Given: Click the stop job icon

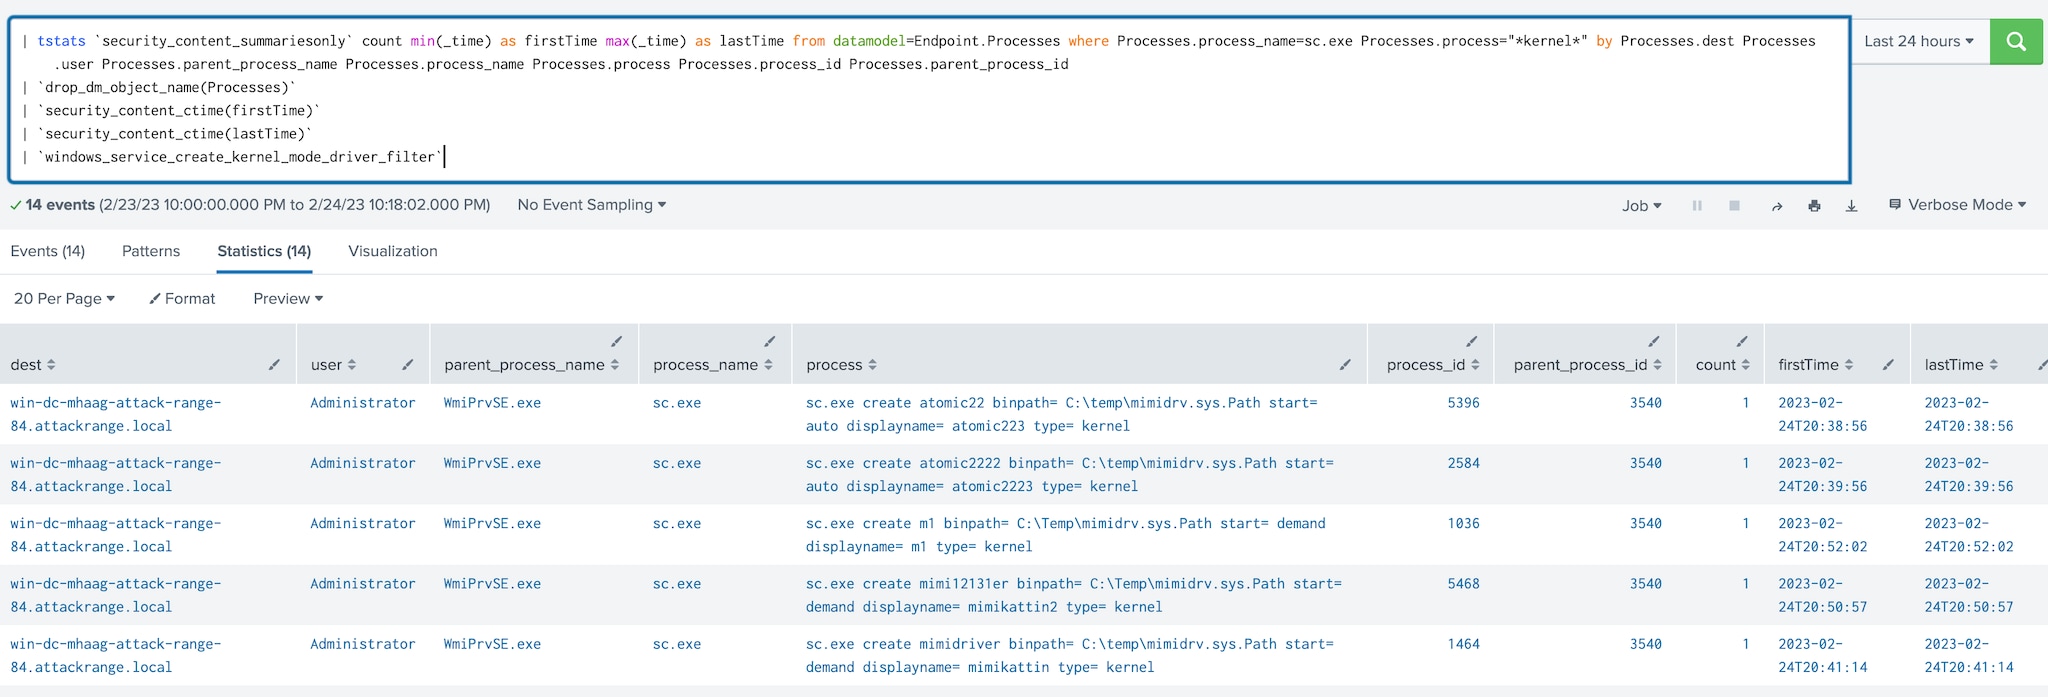Looking at the screenshot, I should click(x=1734, y=206).
